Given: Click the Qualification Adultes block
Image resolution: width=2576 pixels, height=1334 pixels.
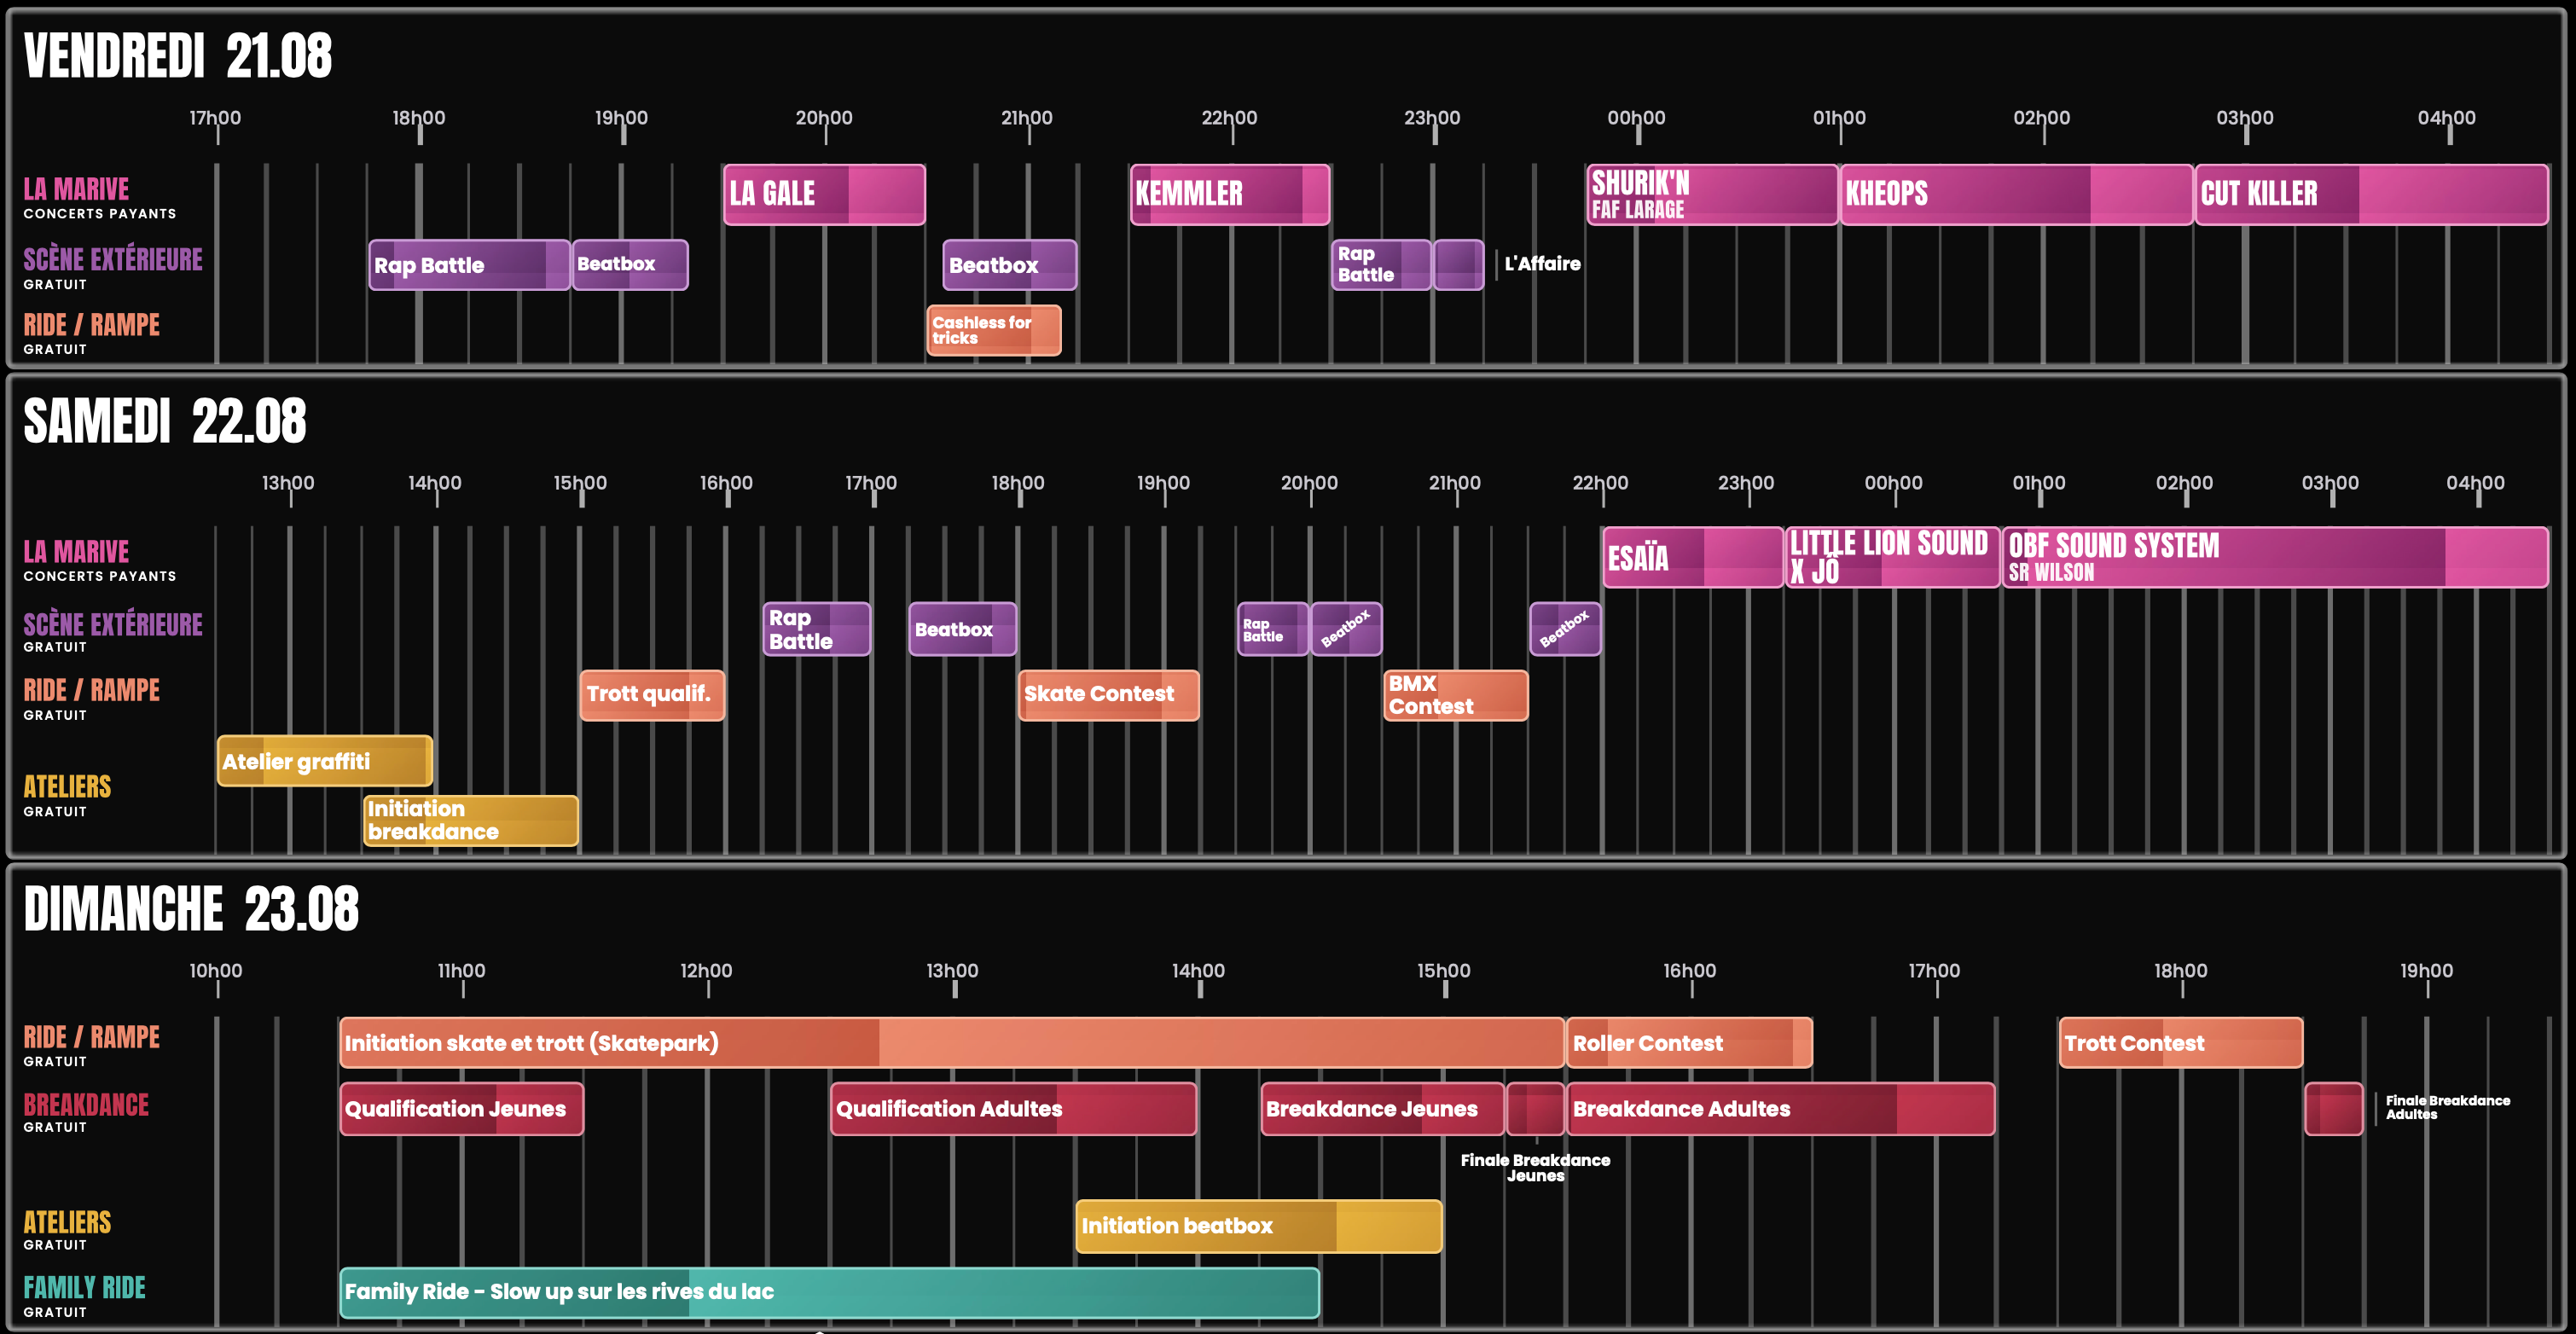Looking at the screenshot, I should (x=1014, y=1109).
